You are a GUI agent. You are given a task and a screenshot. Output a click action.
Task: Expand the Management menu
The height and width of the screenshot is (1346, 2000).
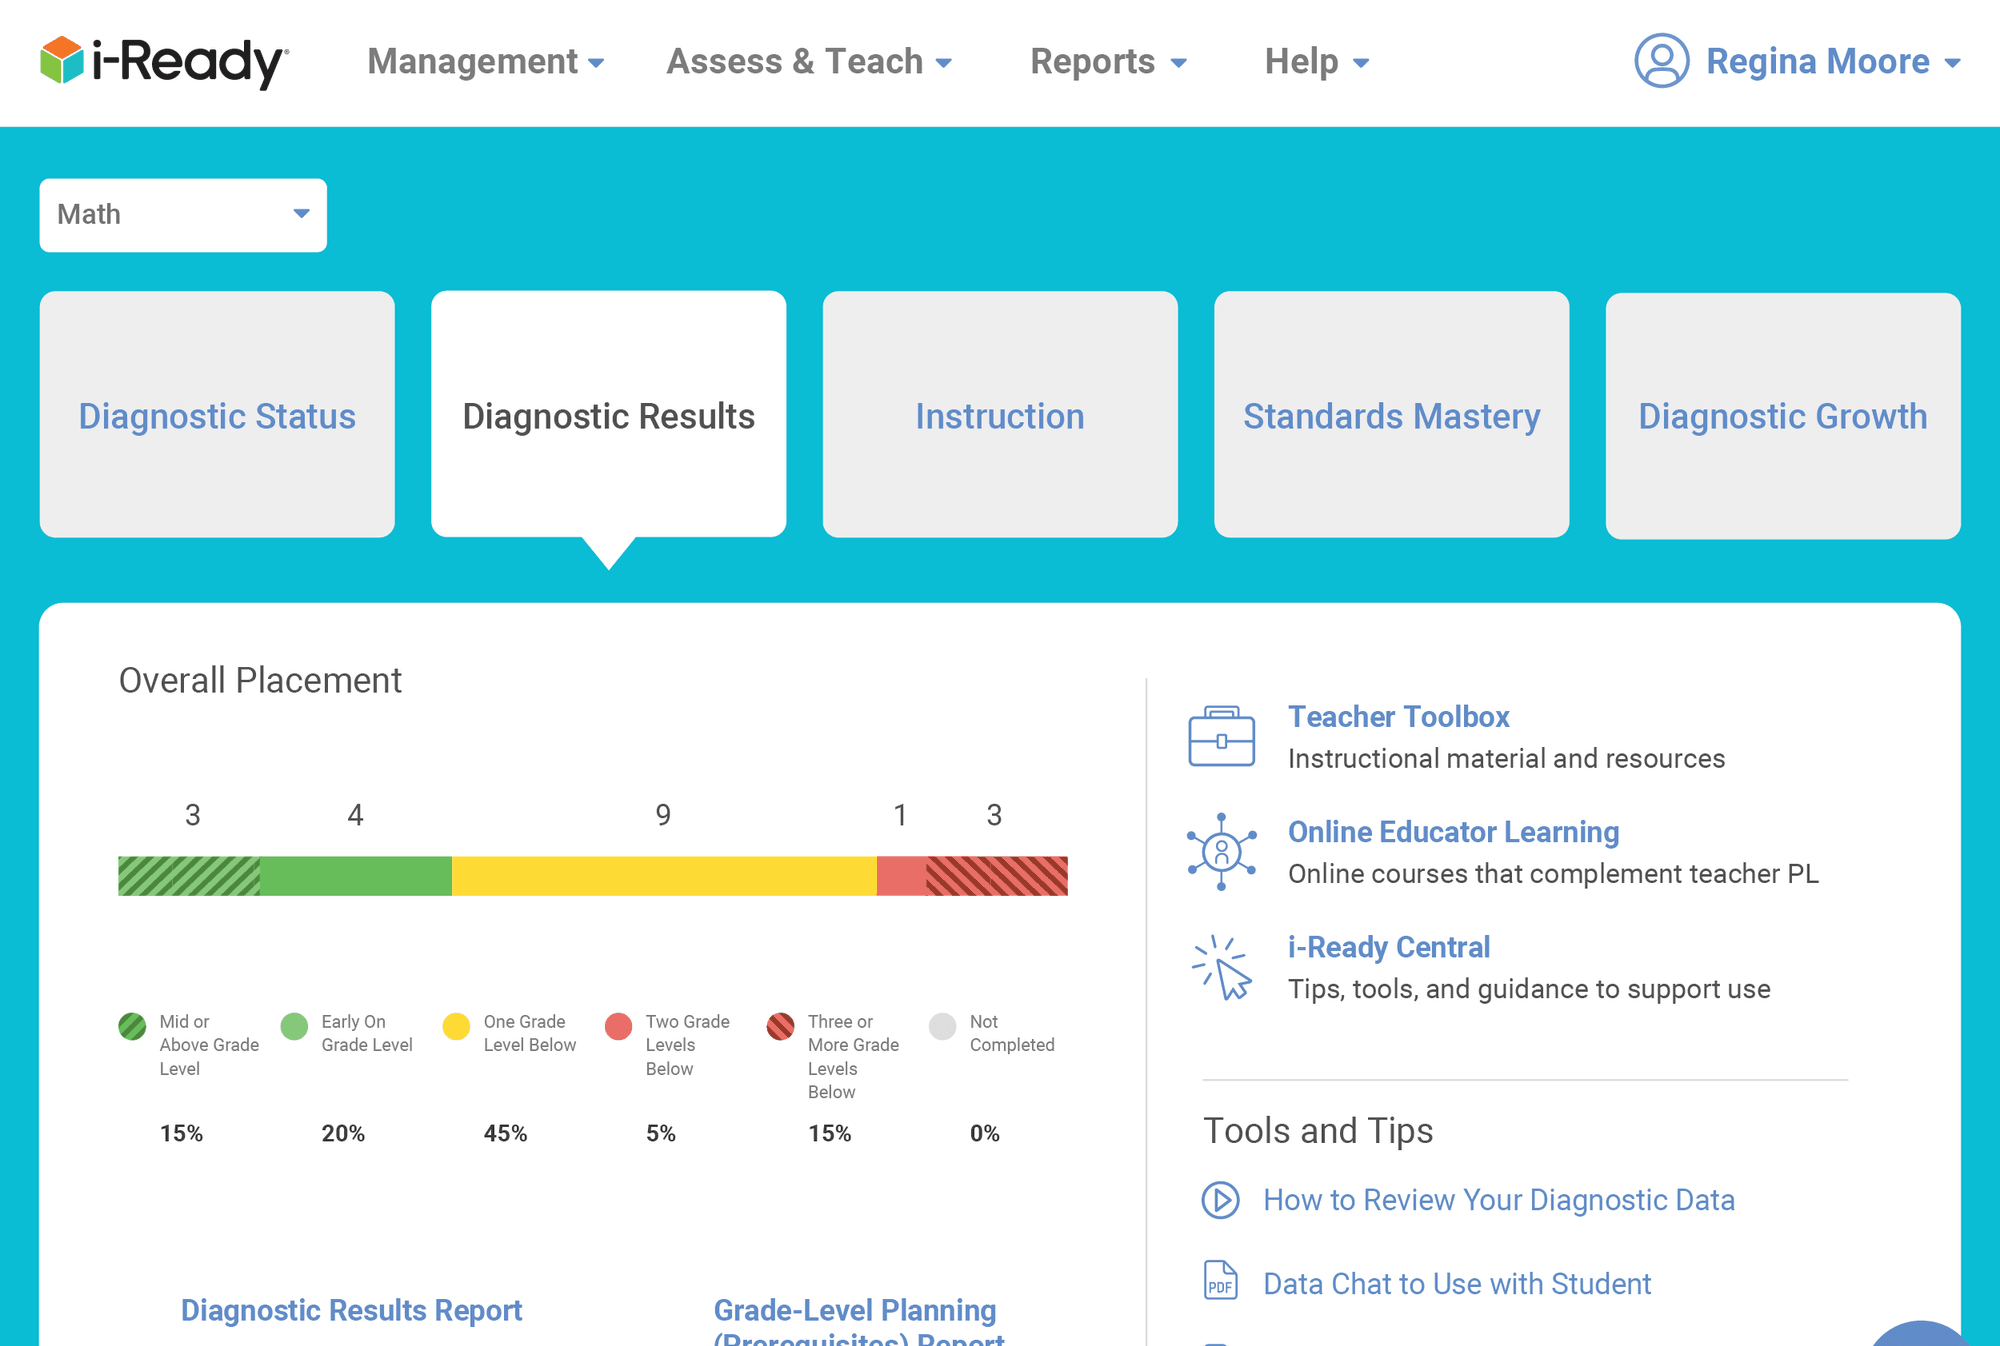[486, 62]
